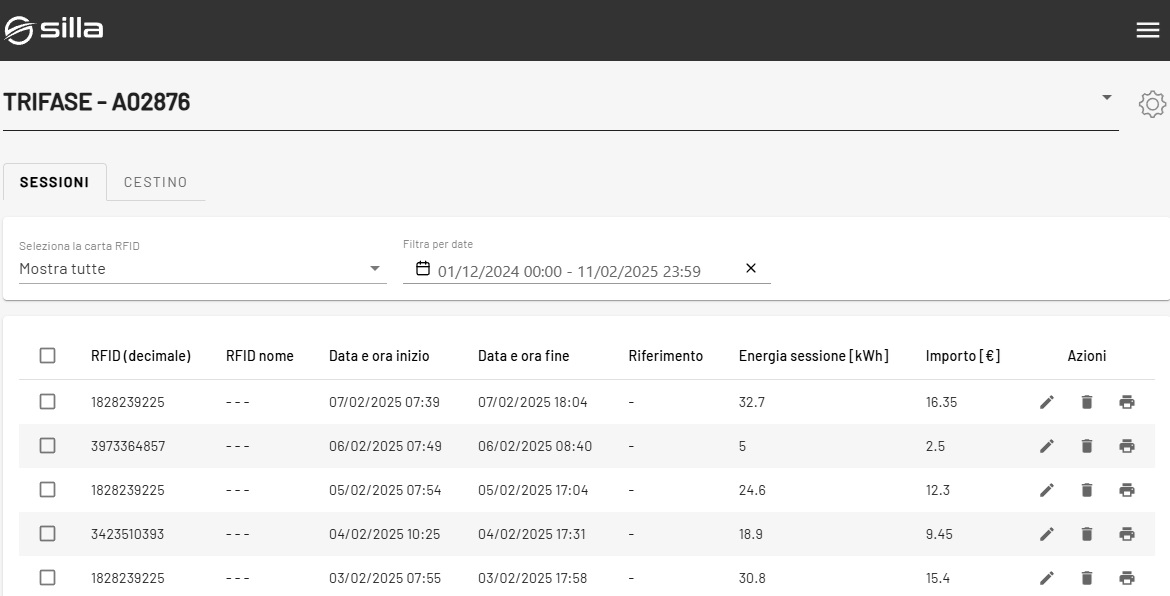Click energy value '18.9'
The width and height of the screenshot is (1170, 596).
click(751, 534)
